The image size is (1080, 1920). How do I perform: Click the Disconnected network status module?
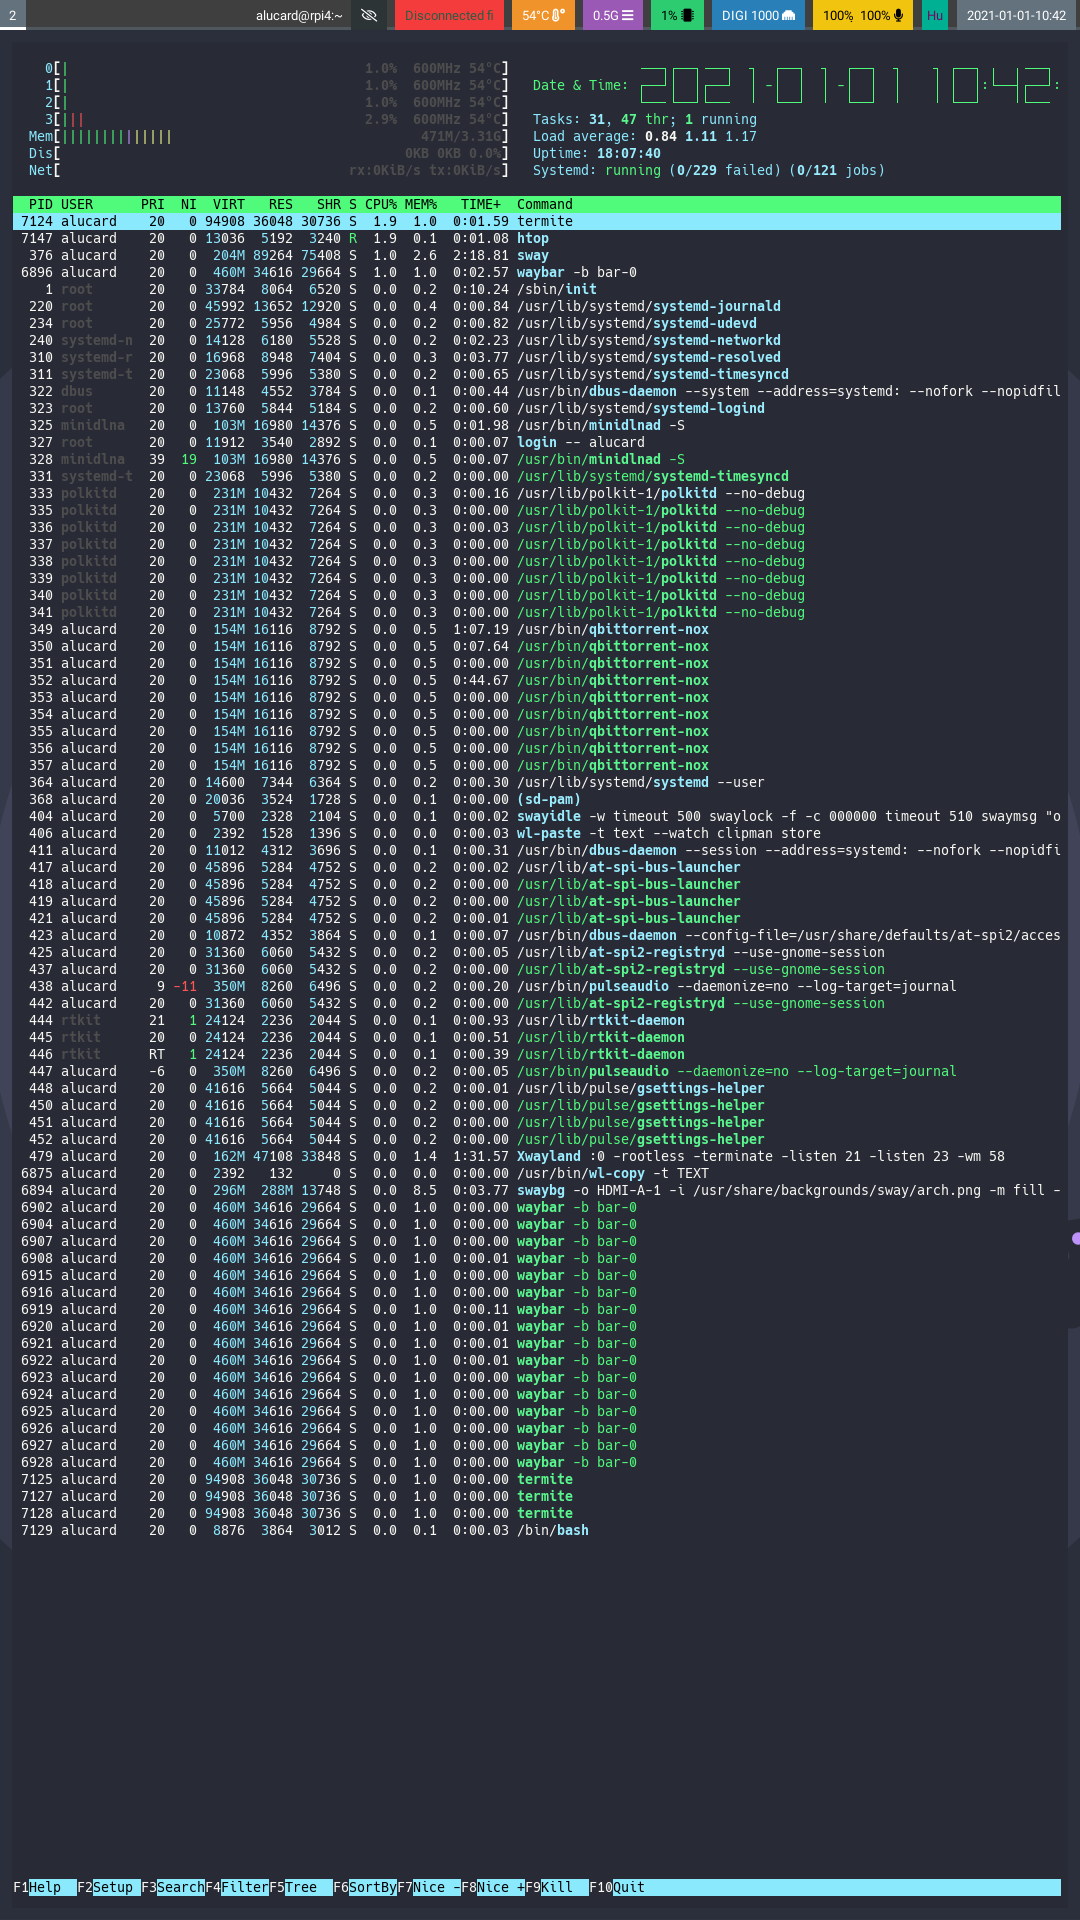tap(449, 15)
